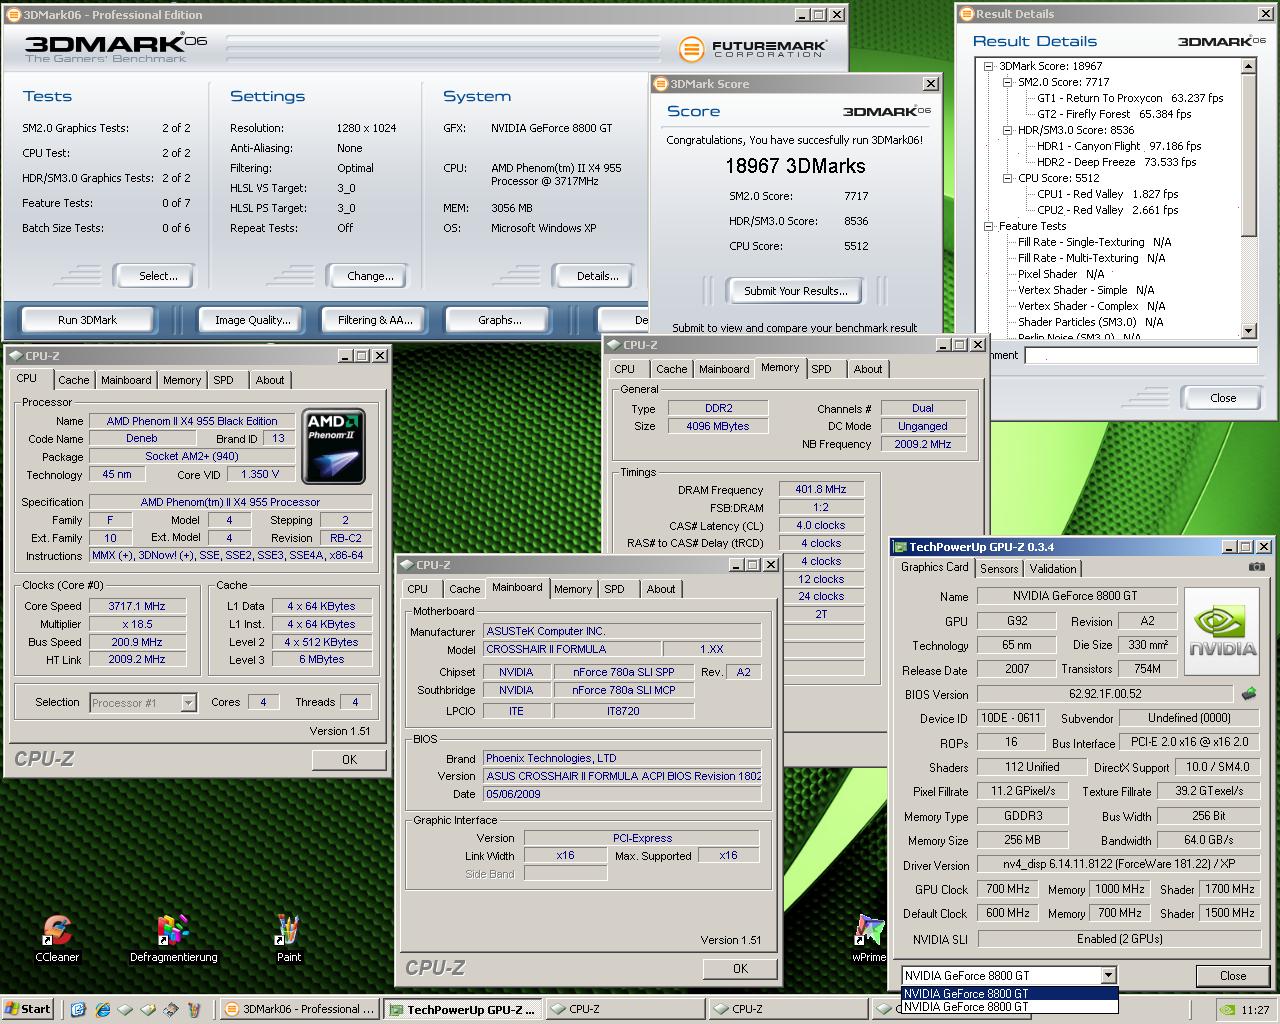The image size is (1280, 1024).
Task: Open Cache tab in the CPU-Z processor window
Action: click(x=74, y=380)
